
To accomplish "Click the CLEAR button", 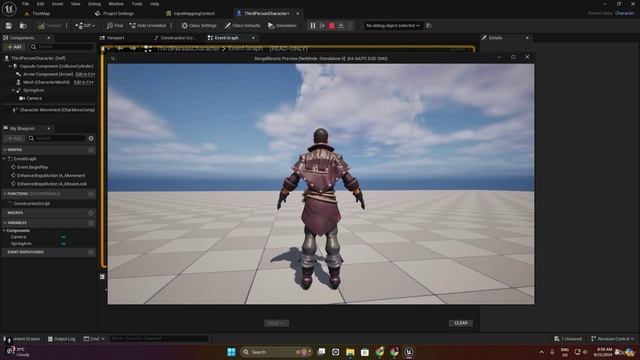I will click(x=461, y=323).
